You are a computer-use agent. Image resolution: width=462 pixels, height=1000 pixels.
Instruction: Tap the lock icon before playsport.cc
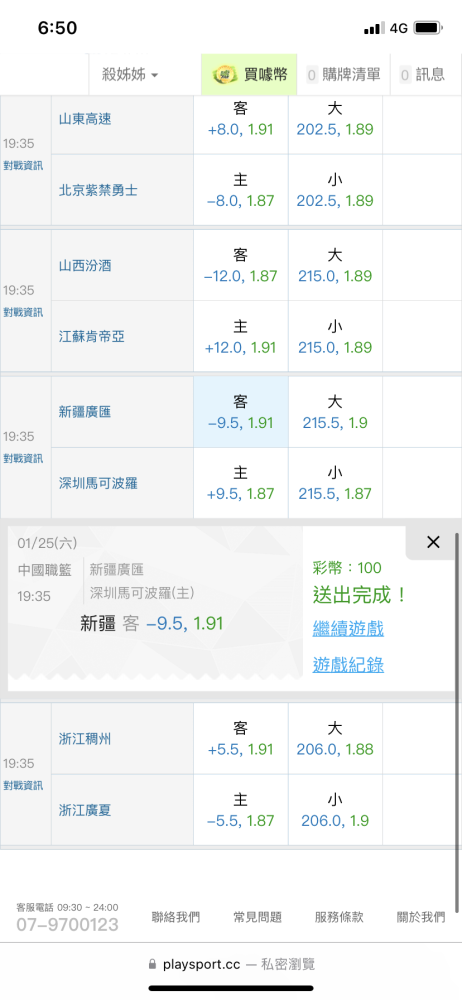click(x=152, y=964)
